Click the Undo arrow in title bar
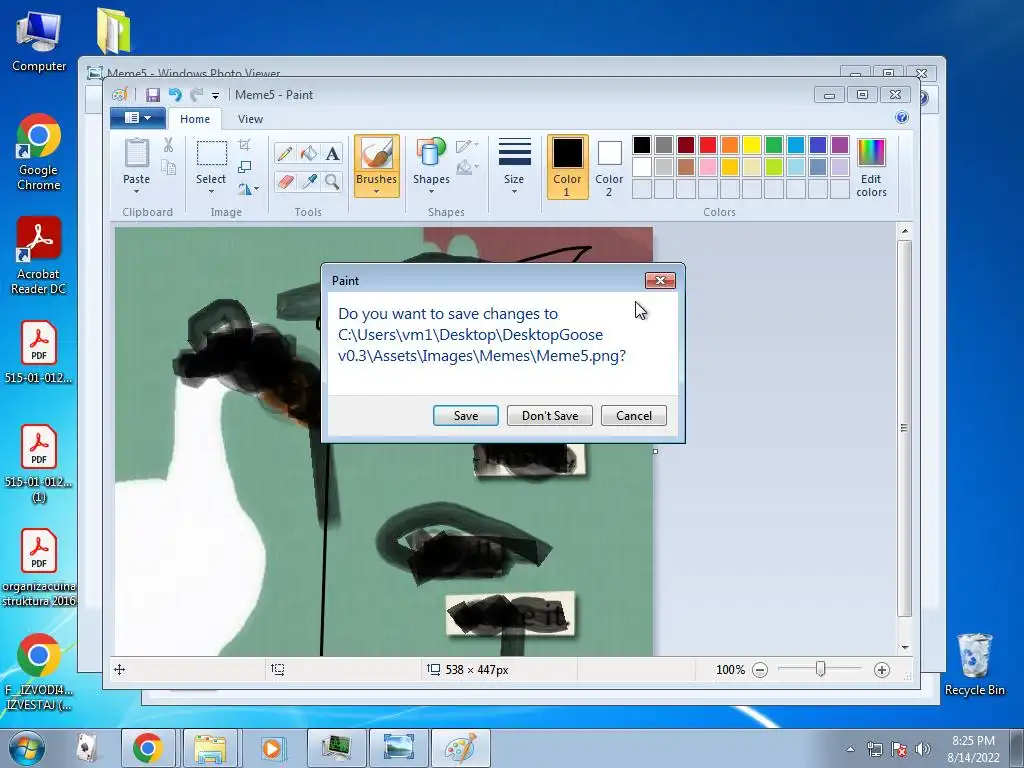The image size is (1024, 768). (x=175, y=95)
